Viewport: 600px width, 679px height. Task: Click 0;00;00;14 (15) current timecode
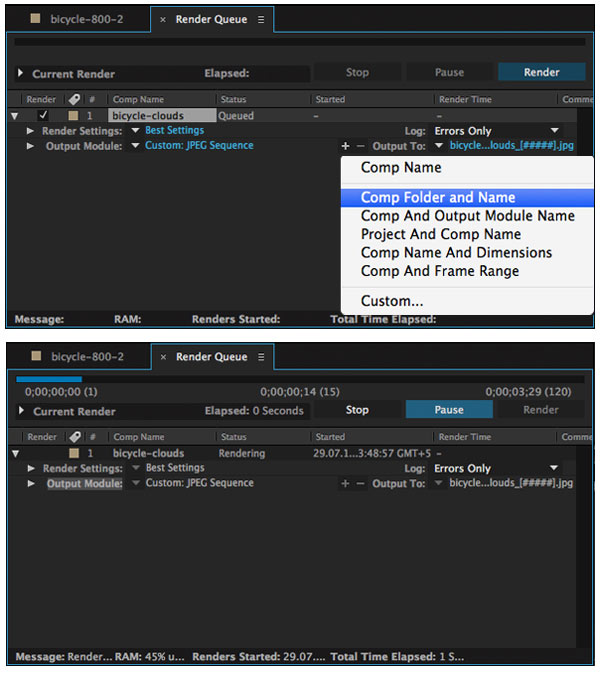pyautogui.click(x=300, y=392)
